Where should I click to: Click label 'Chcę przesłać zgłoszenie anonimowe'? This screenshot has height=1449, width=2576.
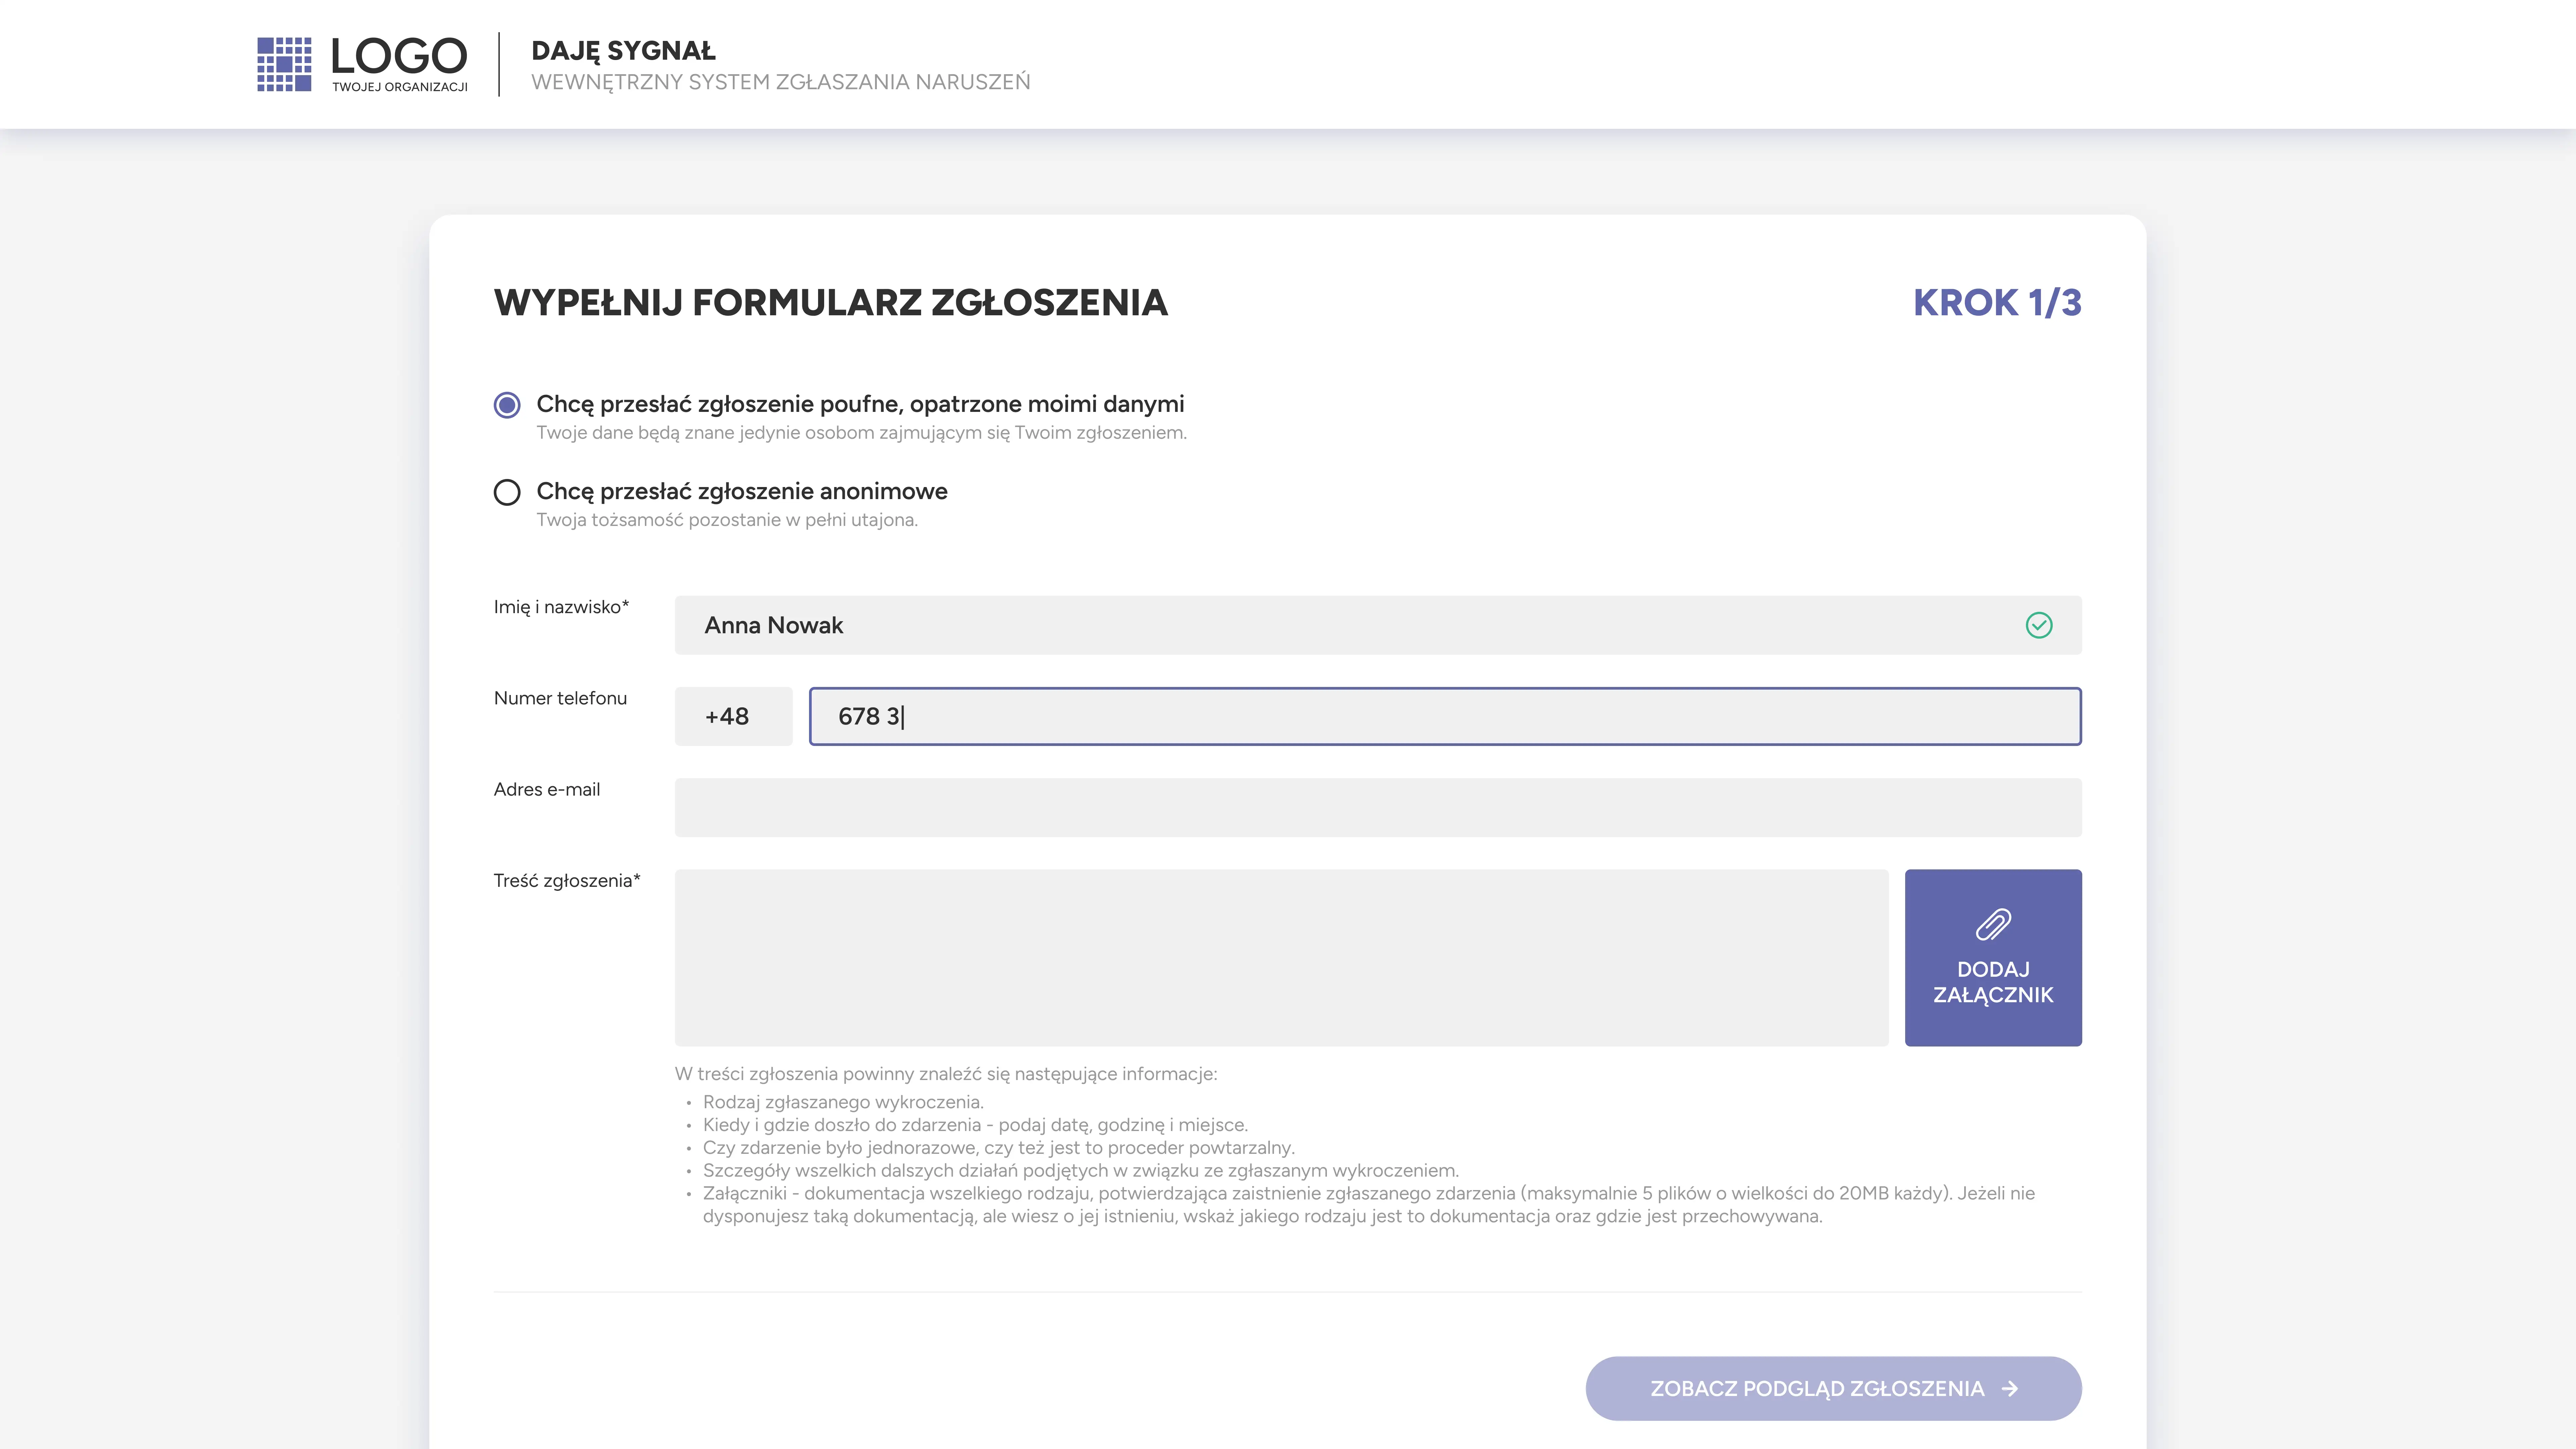[x=741, y=491]
